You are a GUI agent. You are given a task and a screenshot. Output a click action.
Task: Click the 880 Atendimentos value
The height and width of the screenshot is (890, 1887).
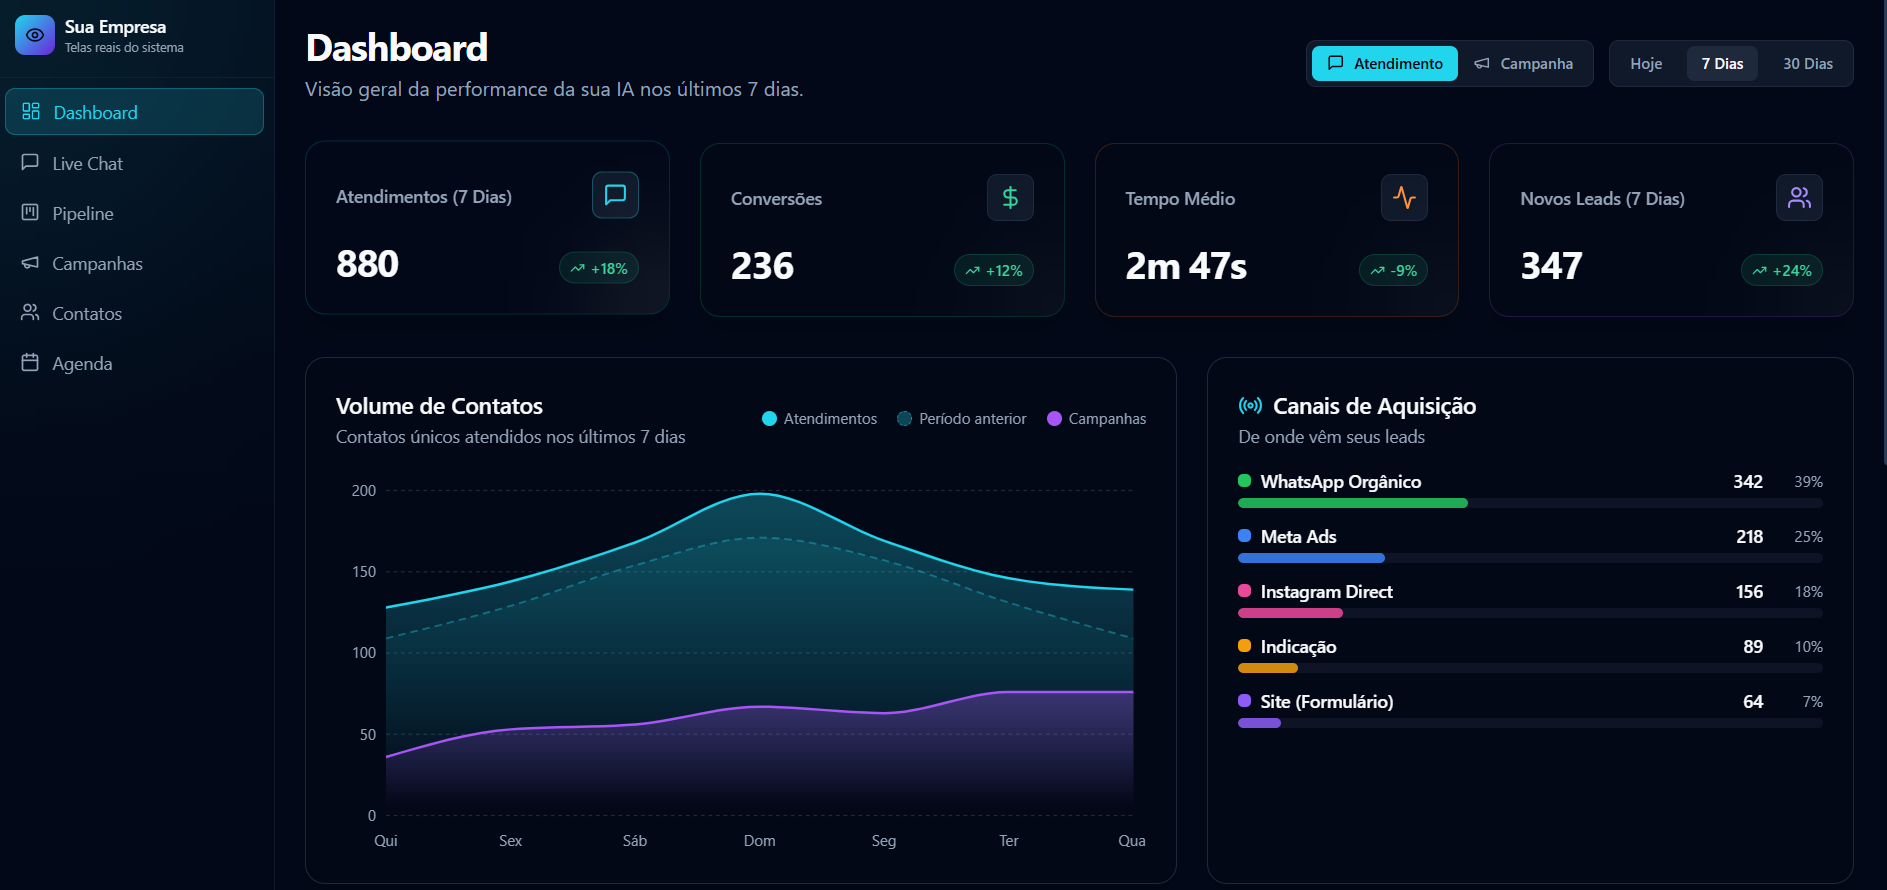point(367,264)
